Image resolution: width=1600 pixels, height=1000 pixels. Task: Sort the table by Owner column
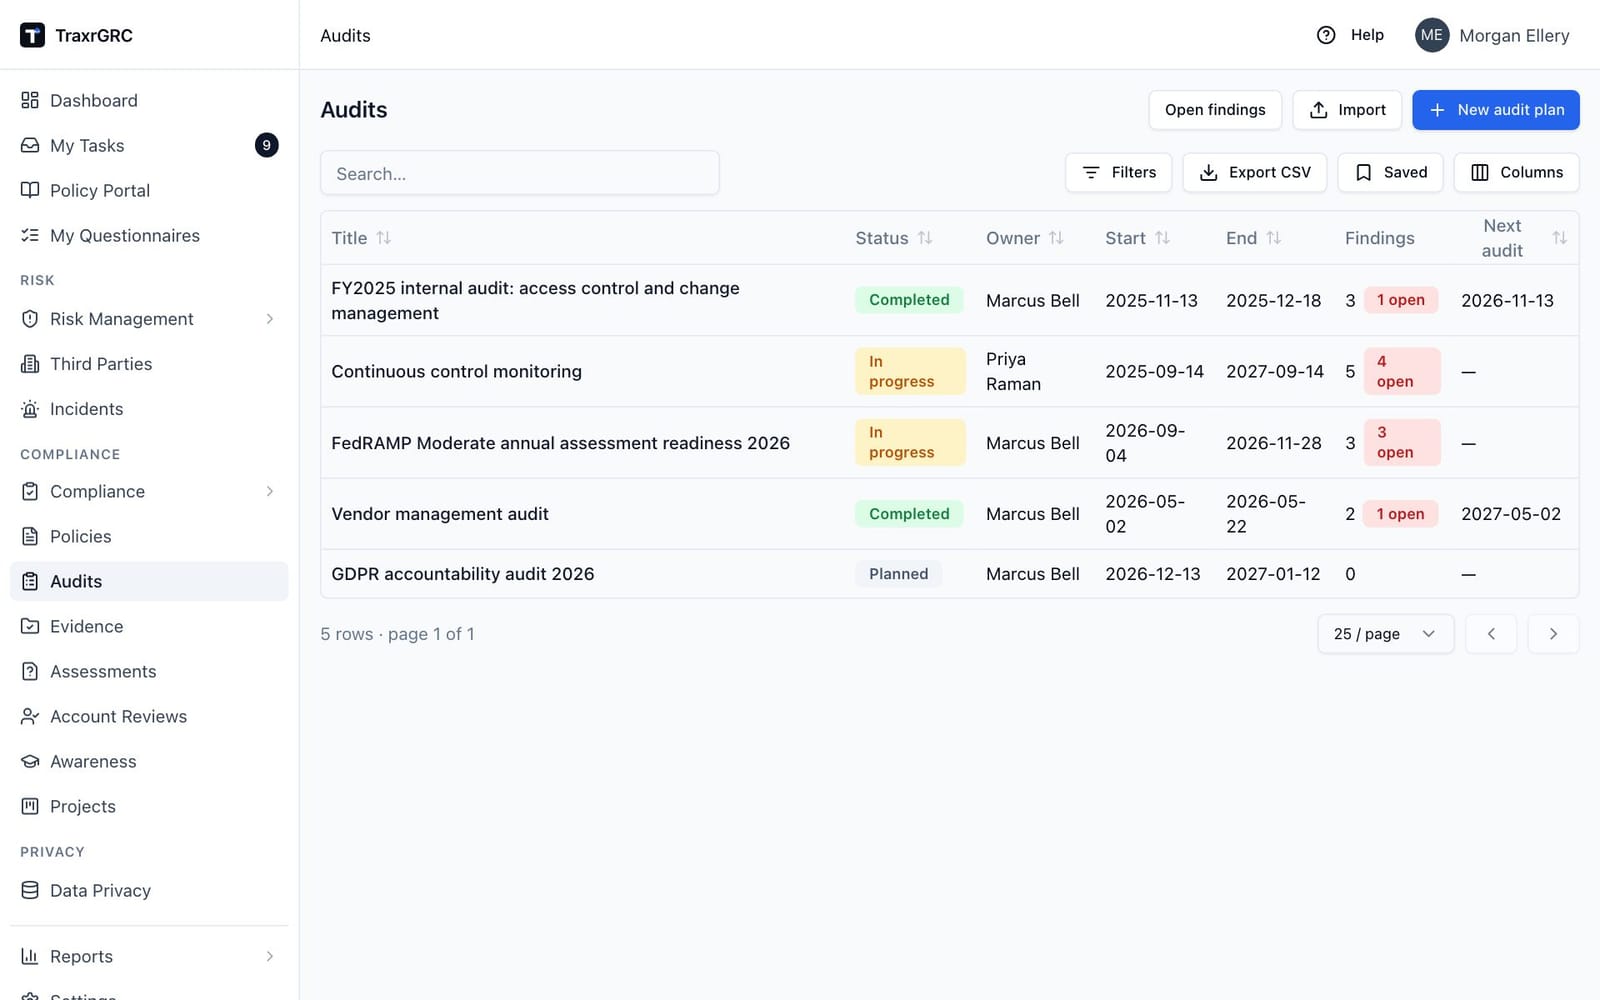coord(1025,238)
